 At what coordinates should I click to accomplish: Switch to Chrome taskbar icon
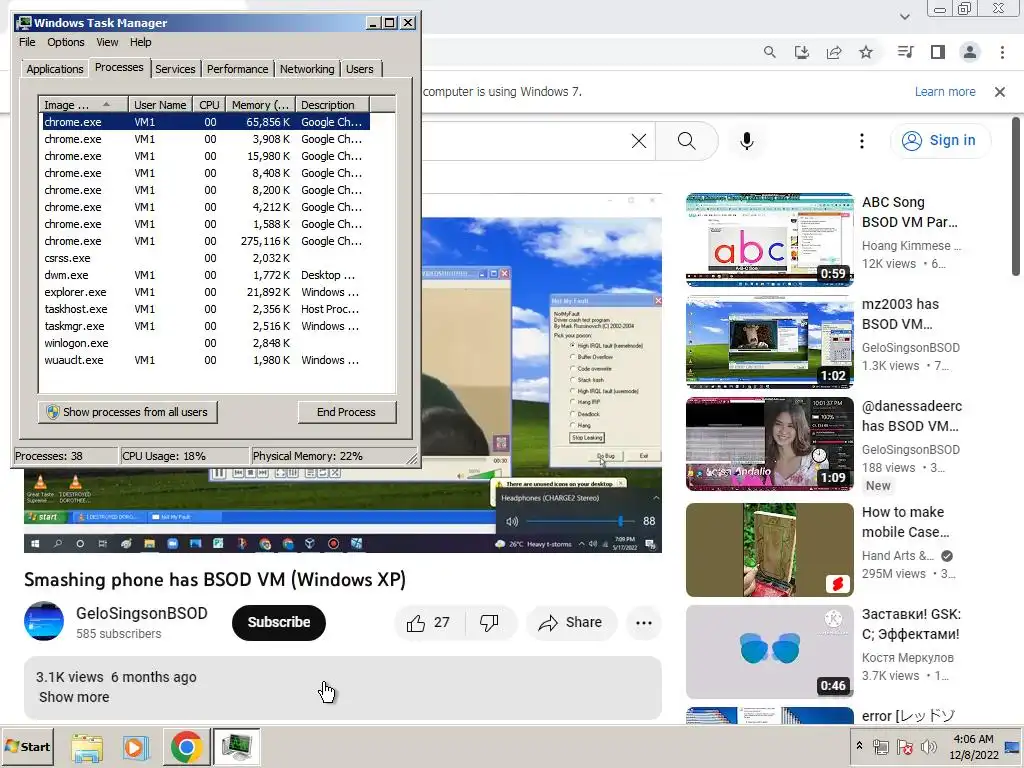click(x=186, y=747)
